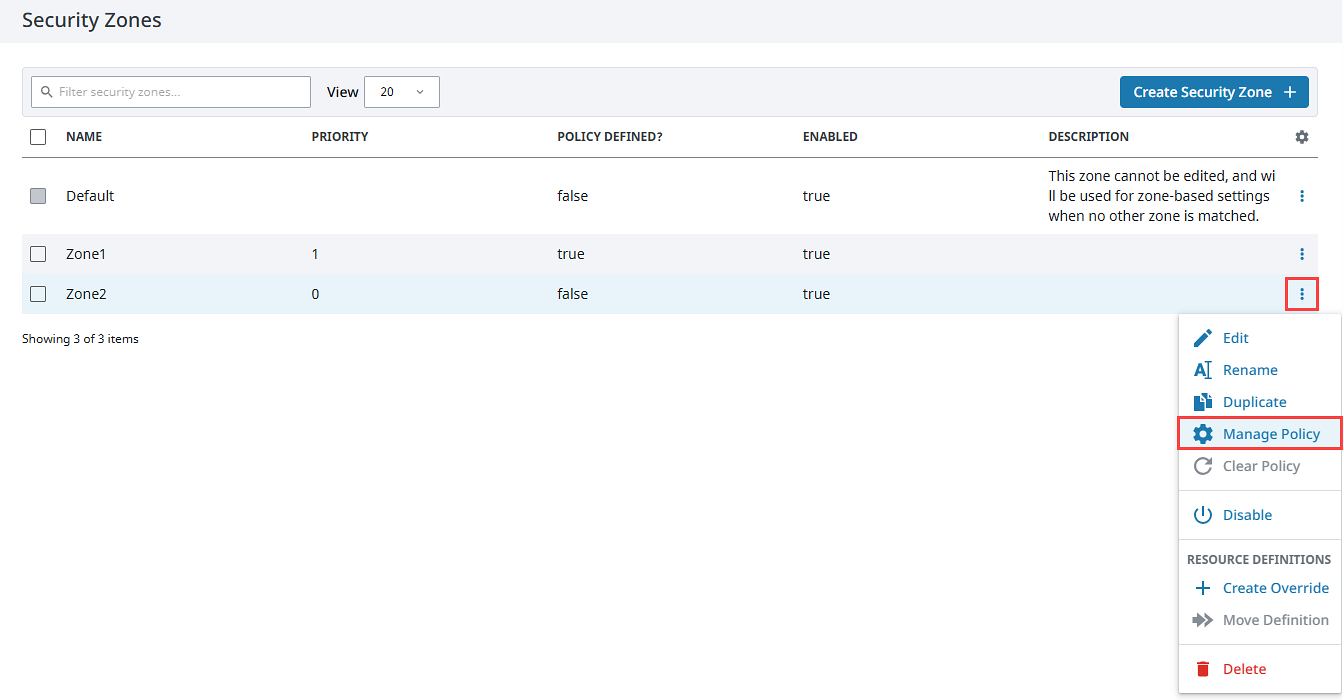Select Clear Policy menu entry

pos(1260,466)
